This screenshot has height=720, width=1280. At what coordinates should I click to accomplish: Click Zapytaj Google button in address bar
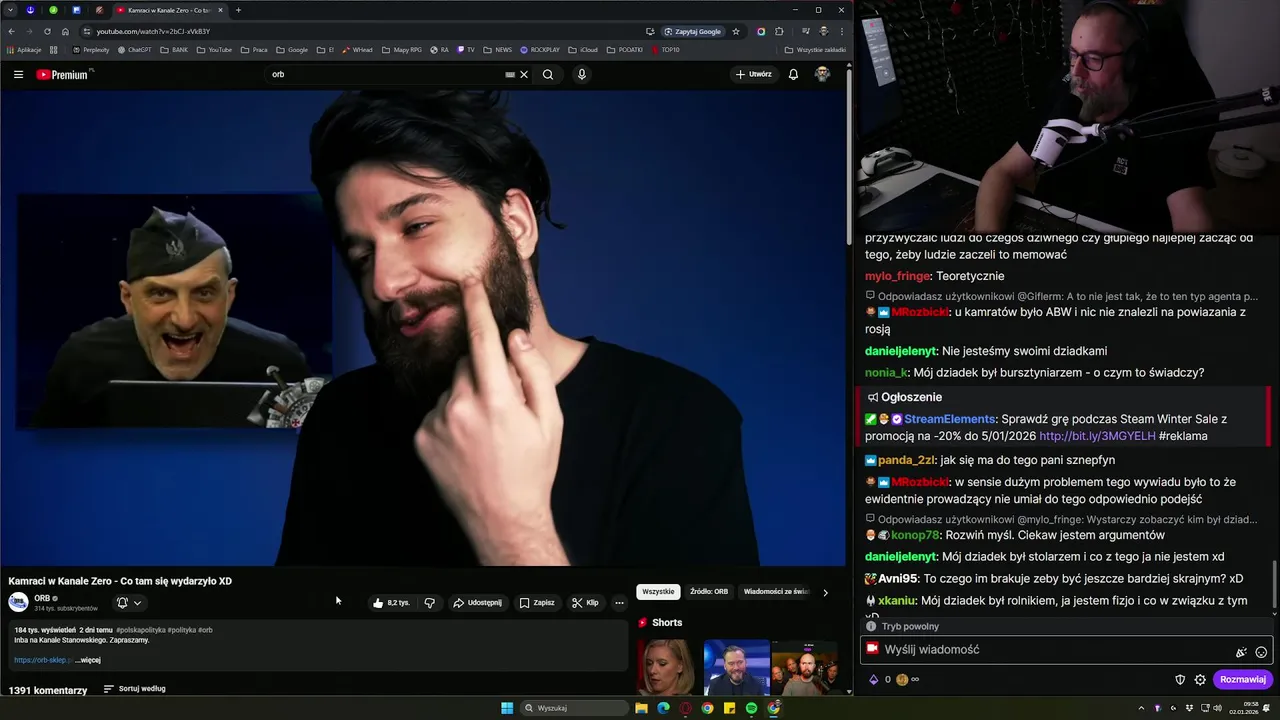point(692,31)
